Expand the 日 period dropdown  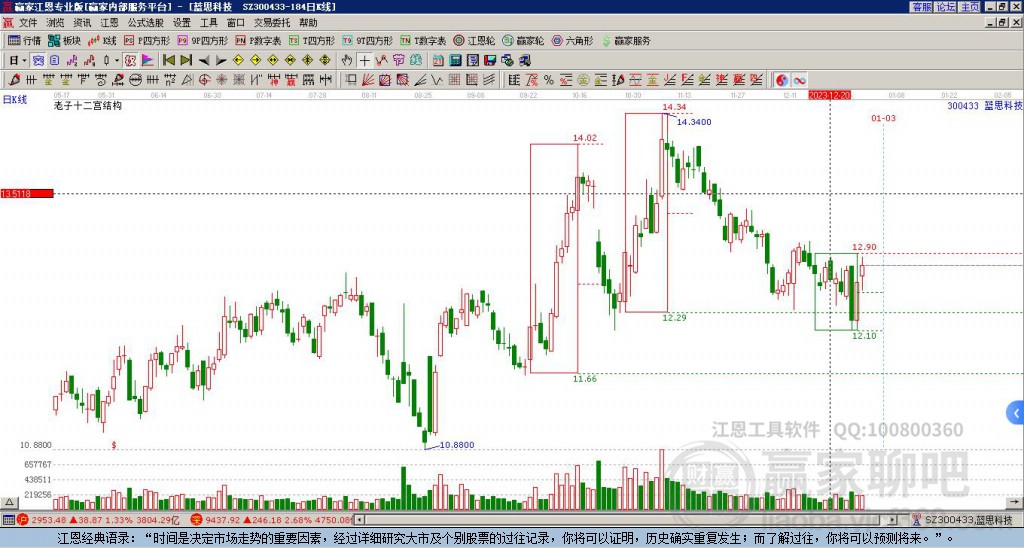tap(24, 61)
